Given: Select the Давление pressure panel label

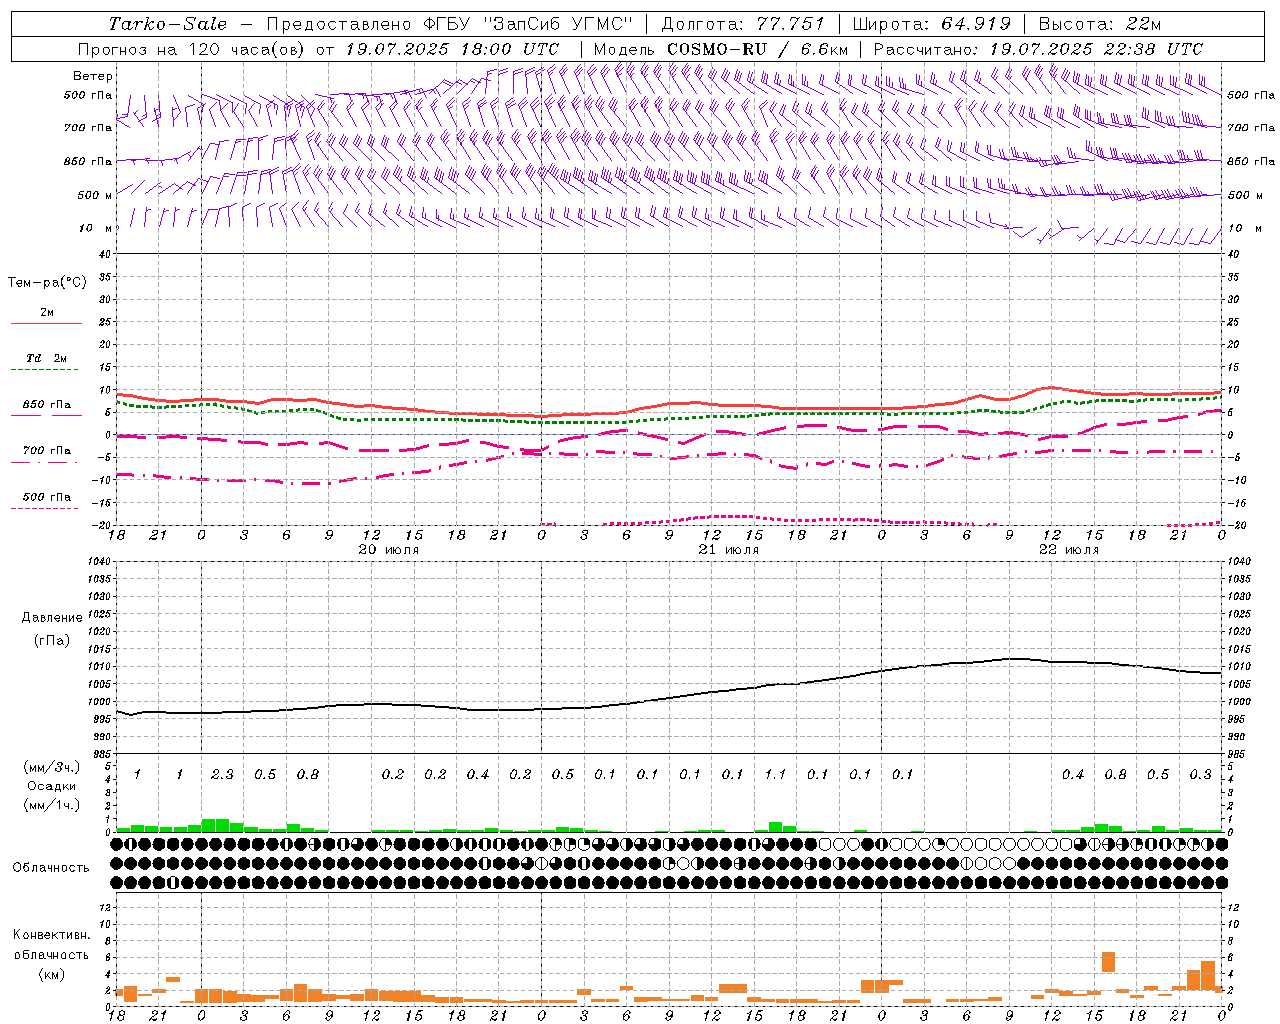Looking at the screenshot, I should tap(52, 618).
